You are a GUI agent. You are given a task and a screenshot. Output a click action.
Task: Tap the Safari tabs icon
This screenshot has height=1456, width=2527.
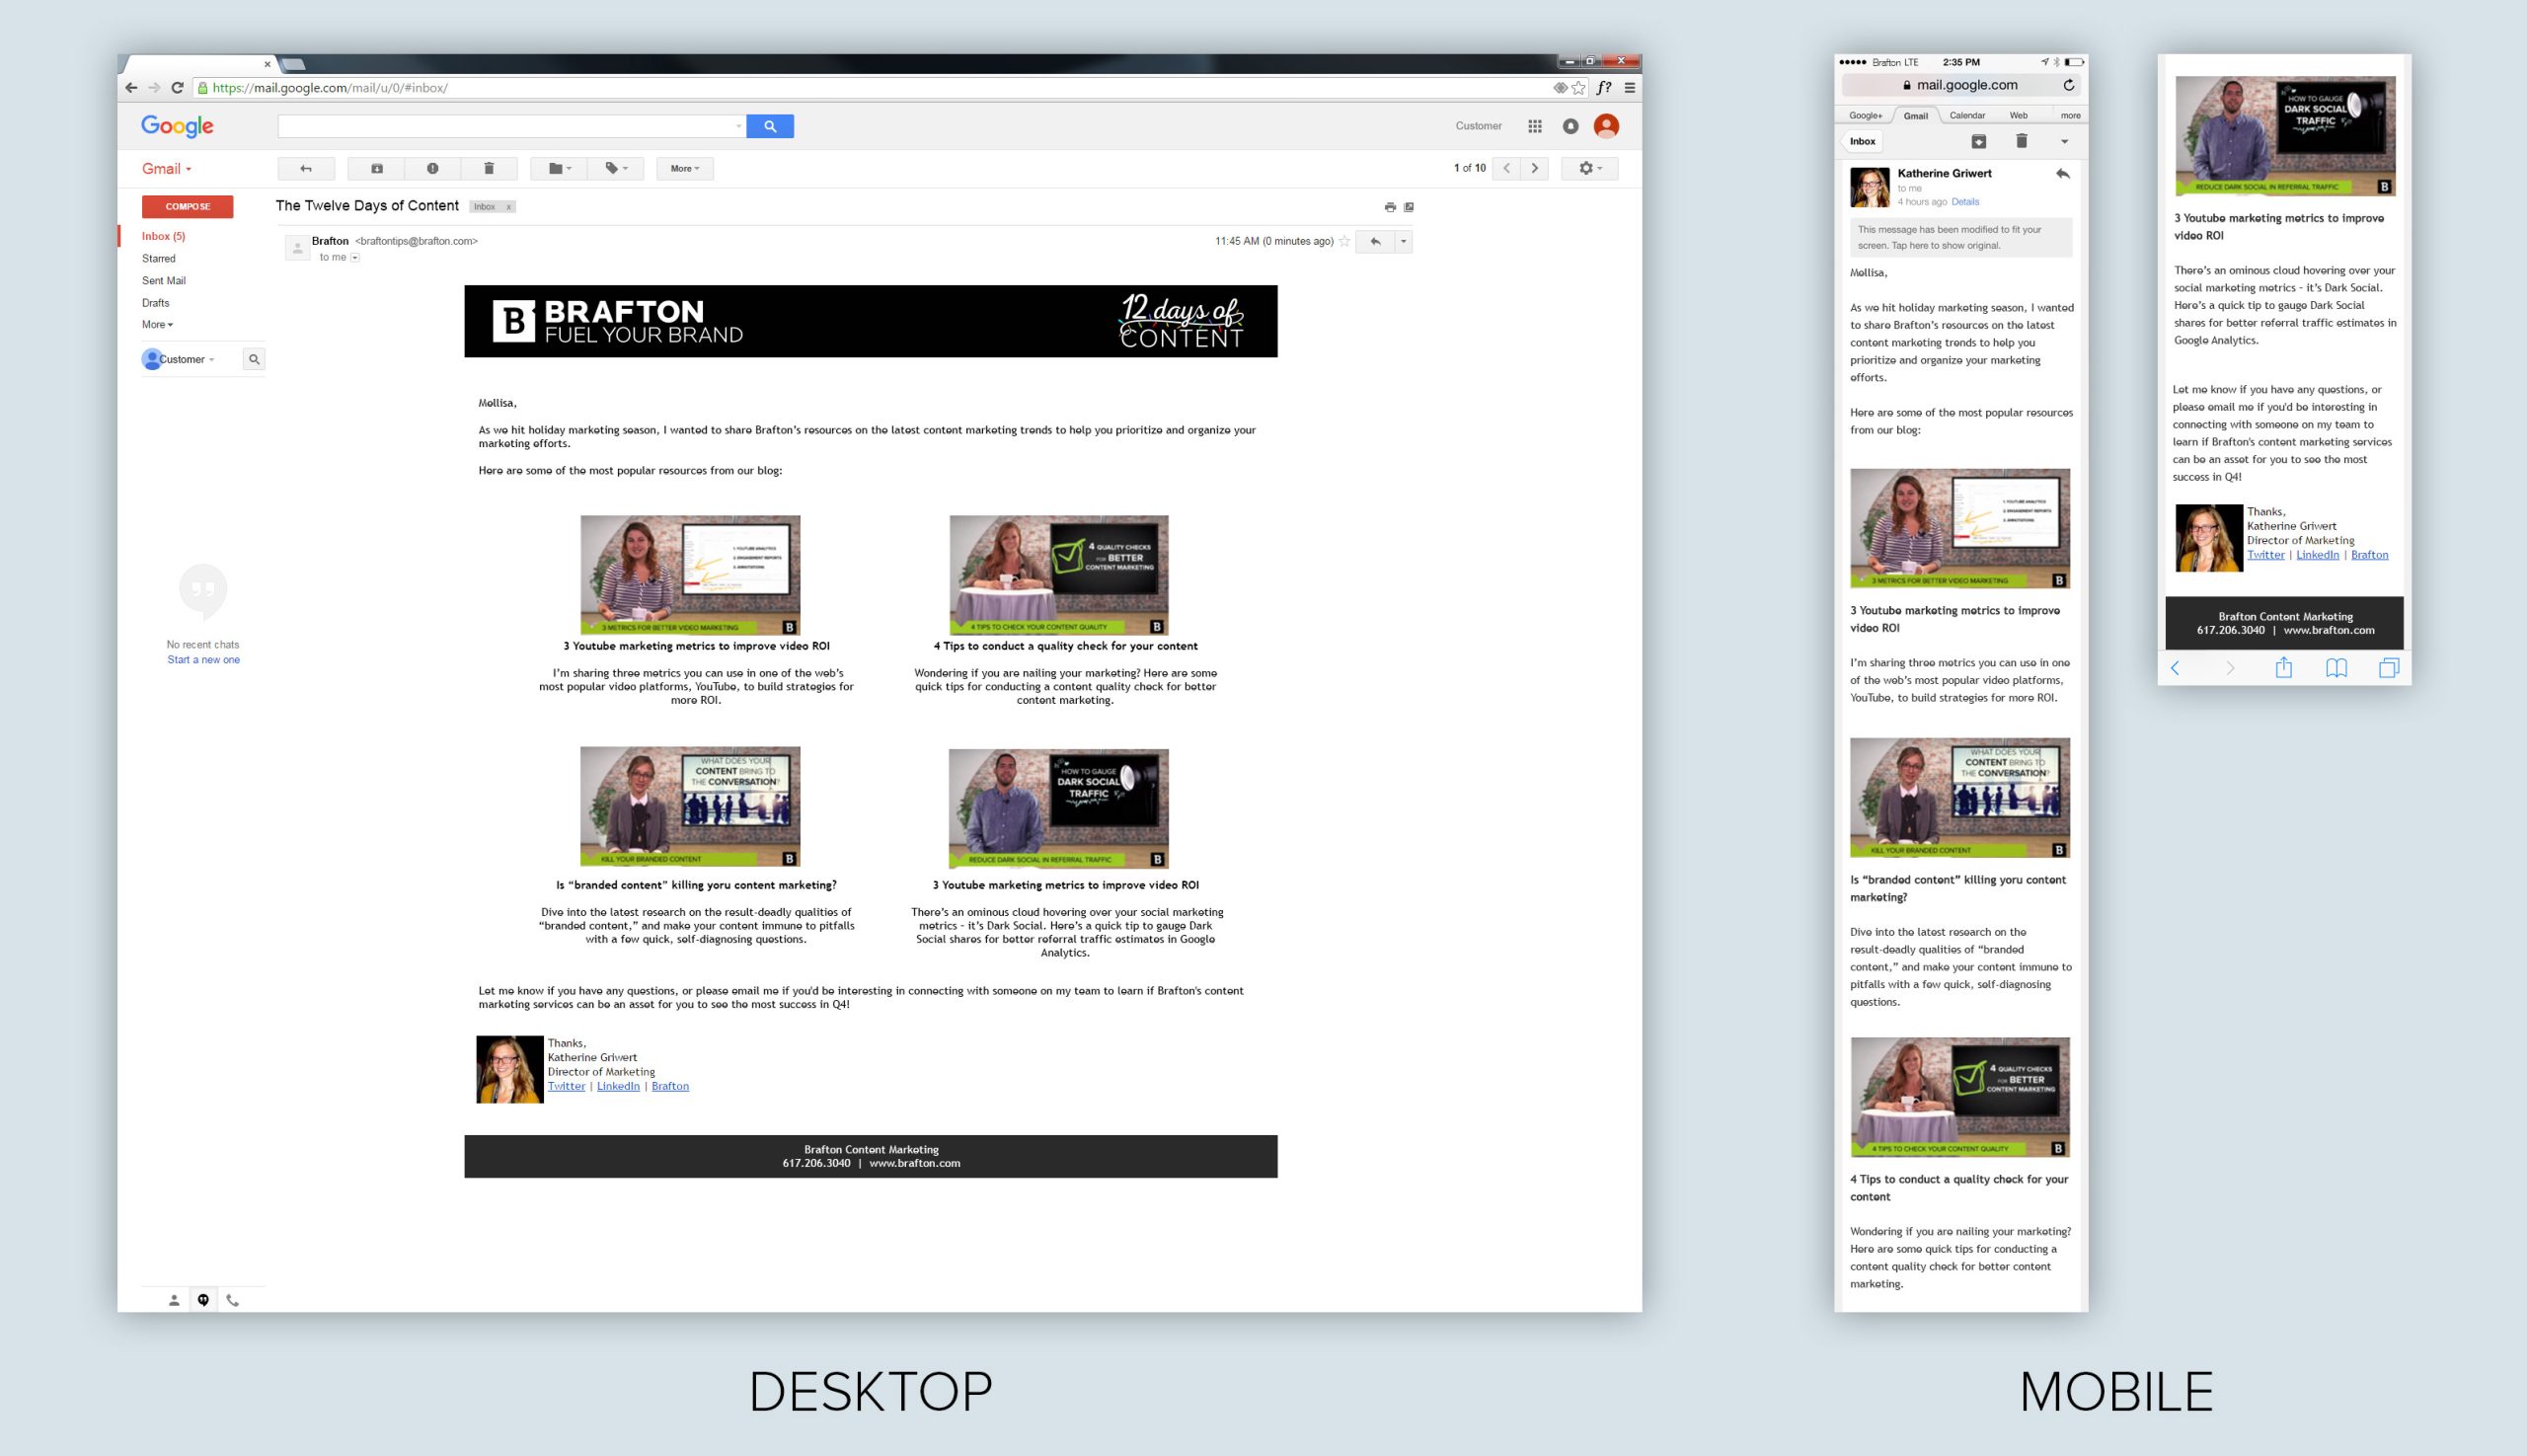[x=2389, y=668]
